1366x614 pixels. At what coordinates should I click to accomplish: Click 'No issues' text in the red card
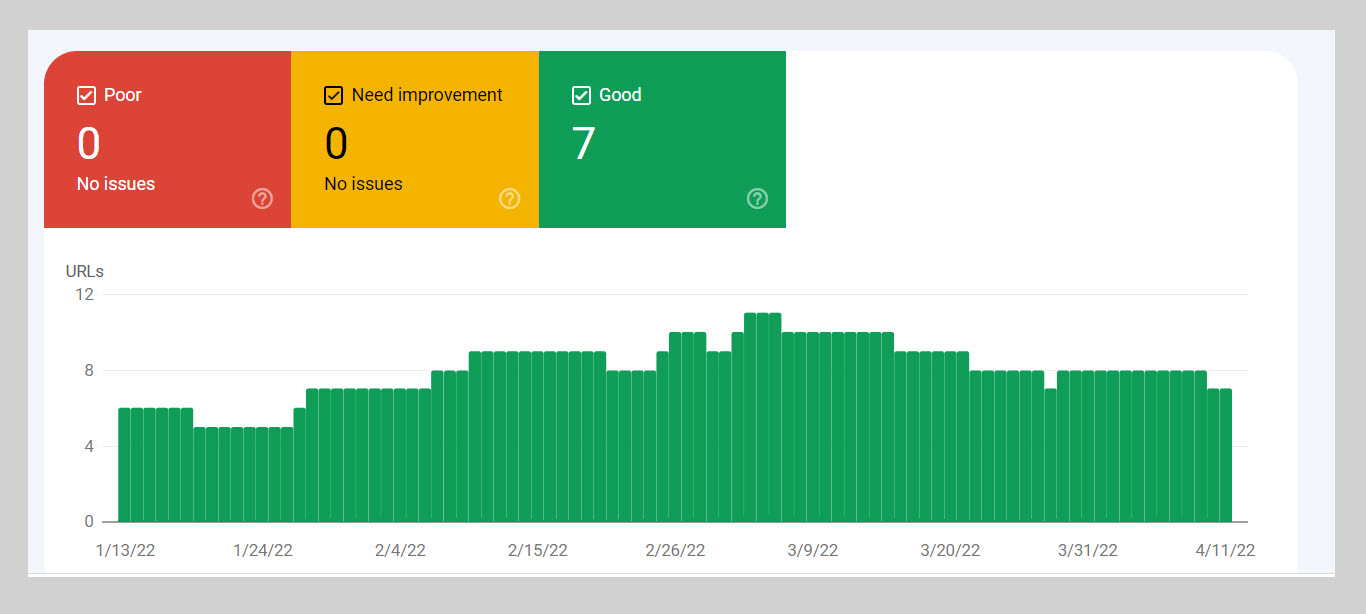[x=116, y=184]
